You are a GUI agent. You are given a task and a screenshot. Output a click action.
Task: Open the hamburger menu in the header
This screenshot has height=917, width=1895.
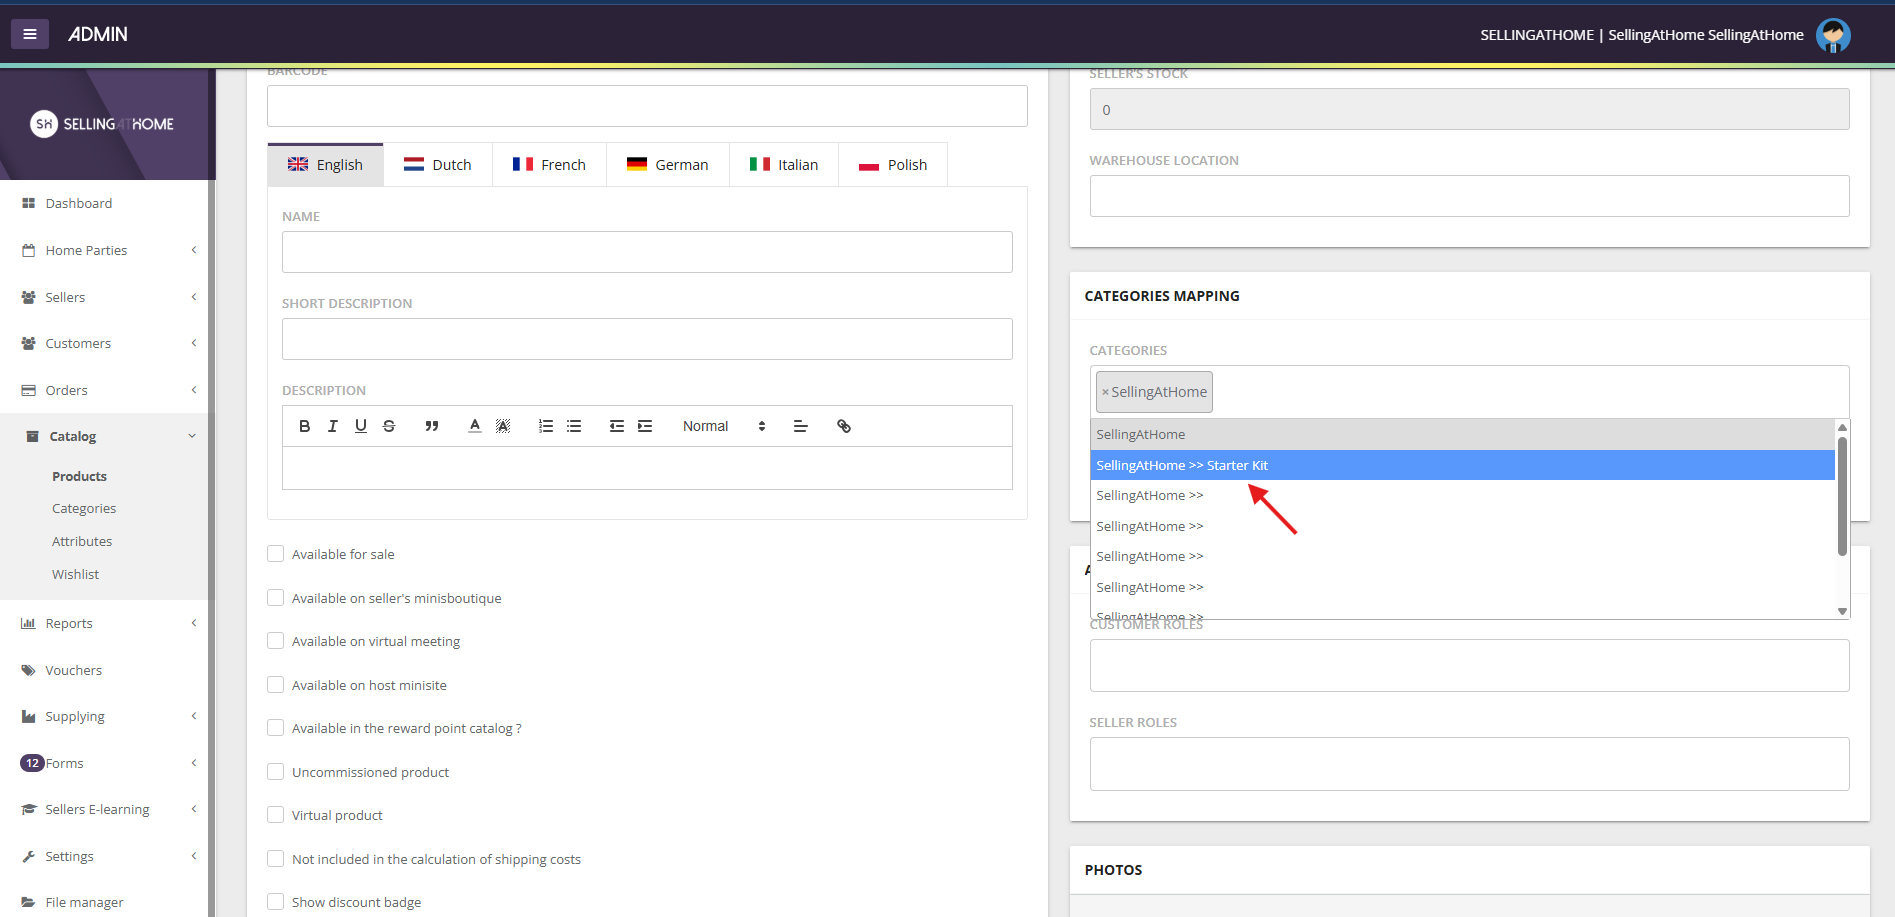tap(30, 34)
